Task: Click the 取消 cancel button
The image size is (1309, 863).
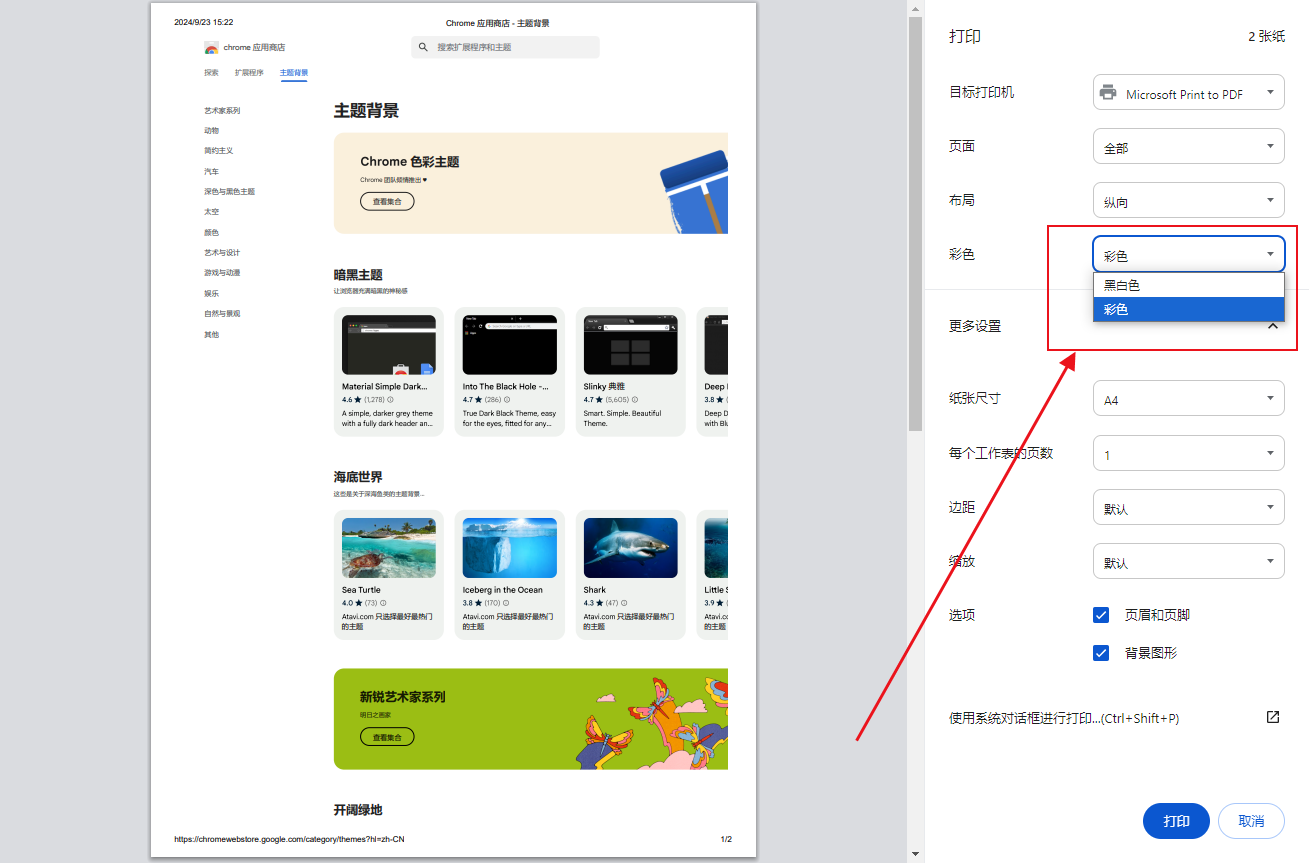Action: tap(1251, 821)
